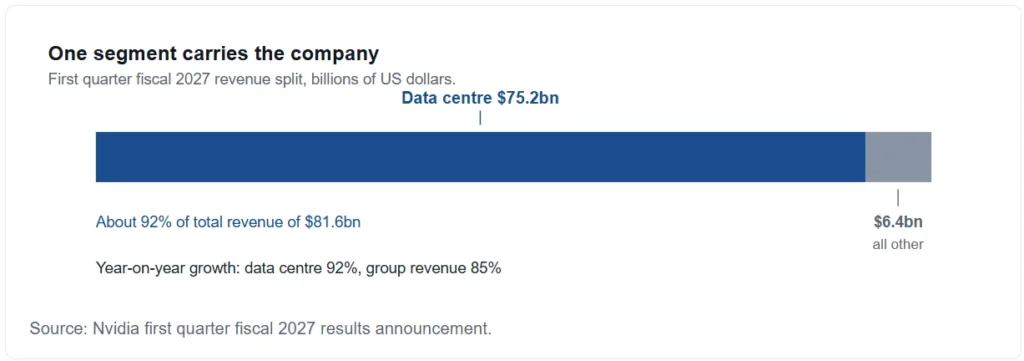1024x361 pixels.
Task: Click the tick mark under Data centre label
Action: tap(480, 118)
